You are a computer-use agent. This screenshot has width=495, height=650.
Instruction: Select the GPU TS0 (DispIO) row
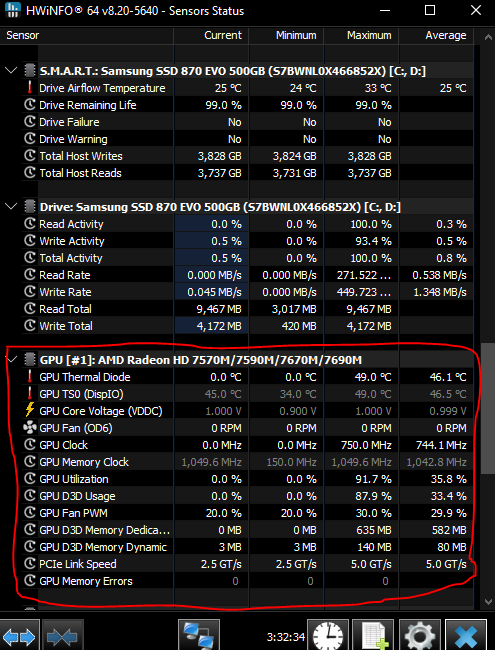click(248, 394)
